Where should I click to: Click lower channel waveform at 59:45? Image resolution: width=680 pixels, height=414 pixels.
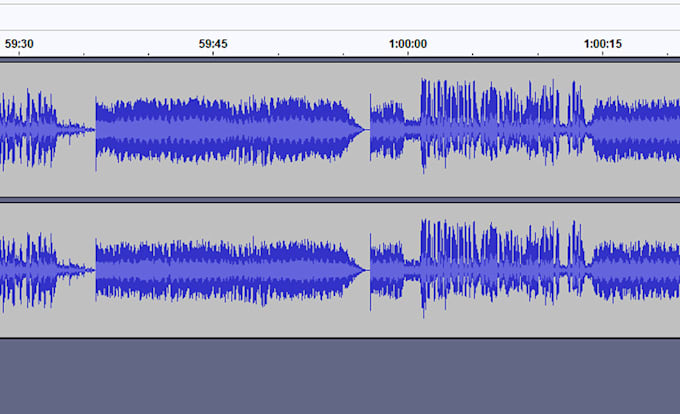pos(213,270)
